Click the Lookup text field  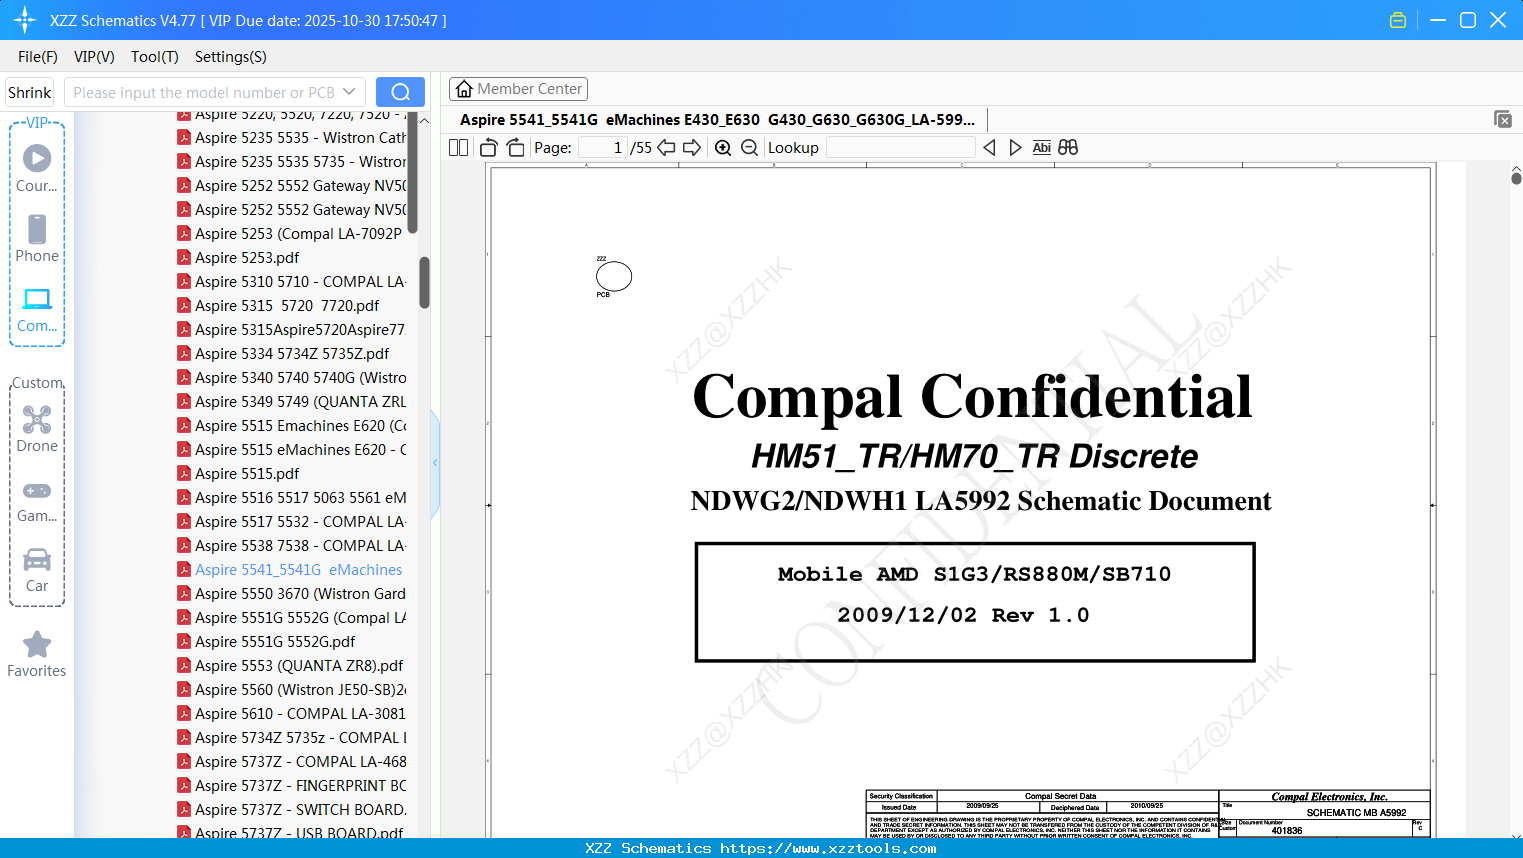(x=900, y=148)
